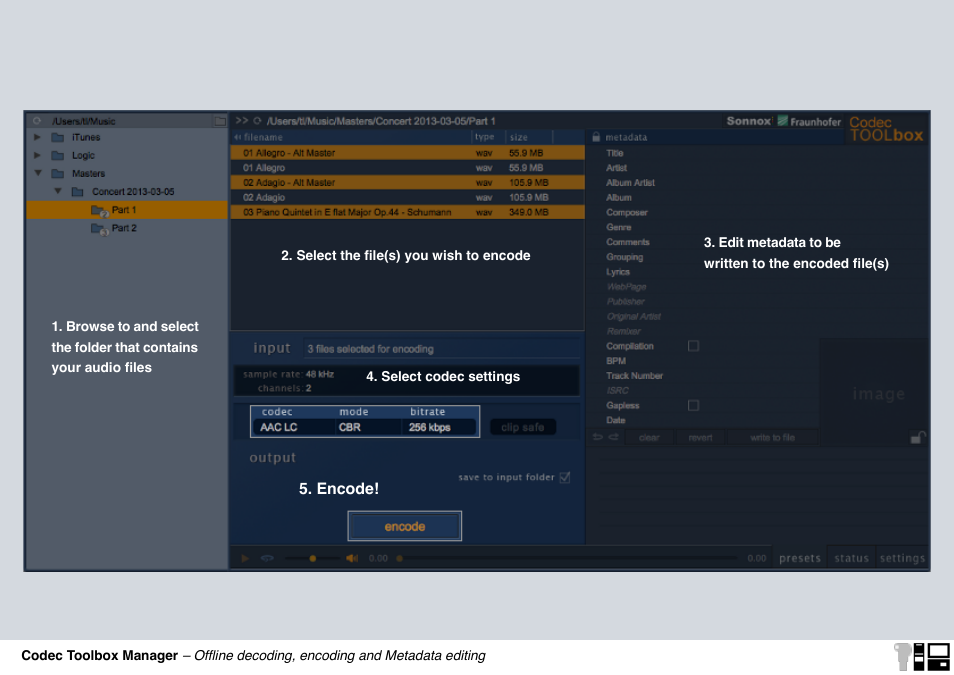Open the status tab
954x675 pixels.
click(851, 558)
